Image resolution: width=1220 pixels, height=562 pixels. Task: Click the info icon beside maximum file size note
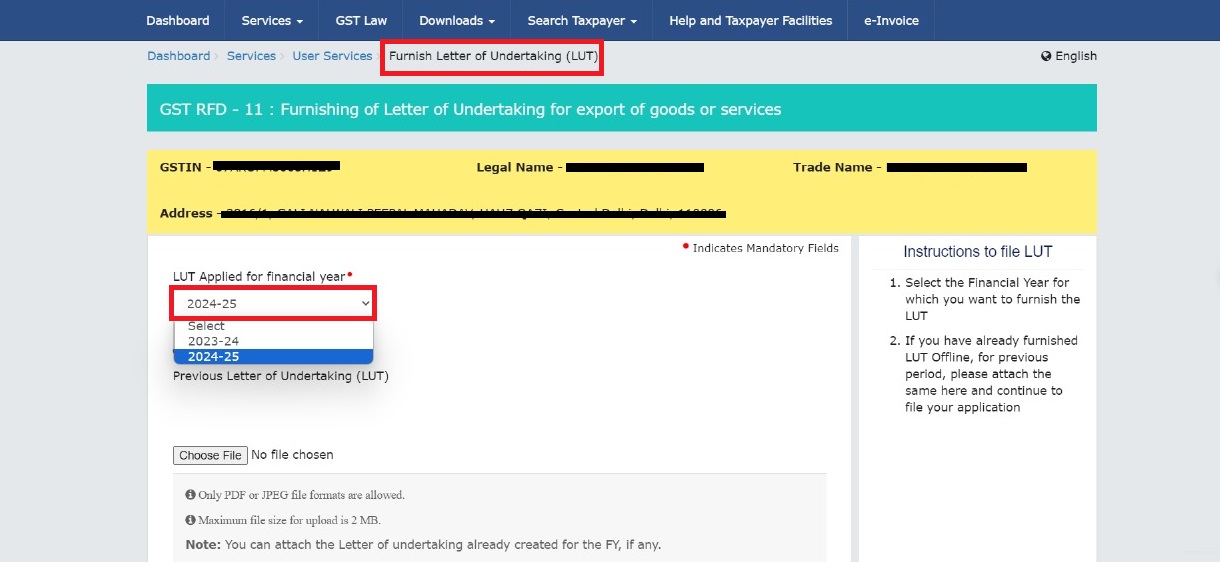pos(190,520)
